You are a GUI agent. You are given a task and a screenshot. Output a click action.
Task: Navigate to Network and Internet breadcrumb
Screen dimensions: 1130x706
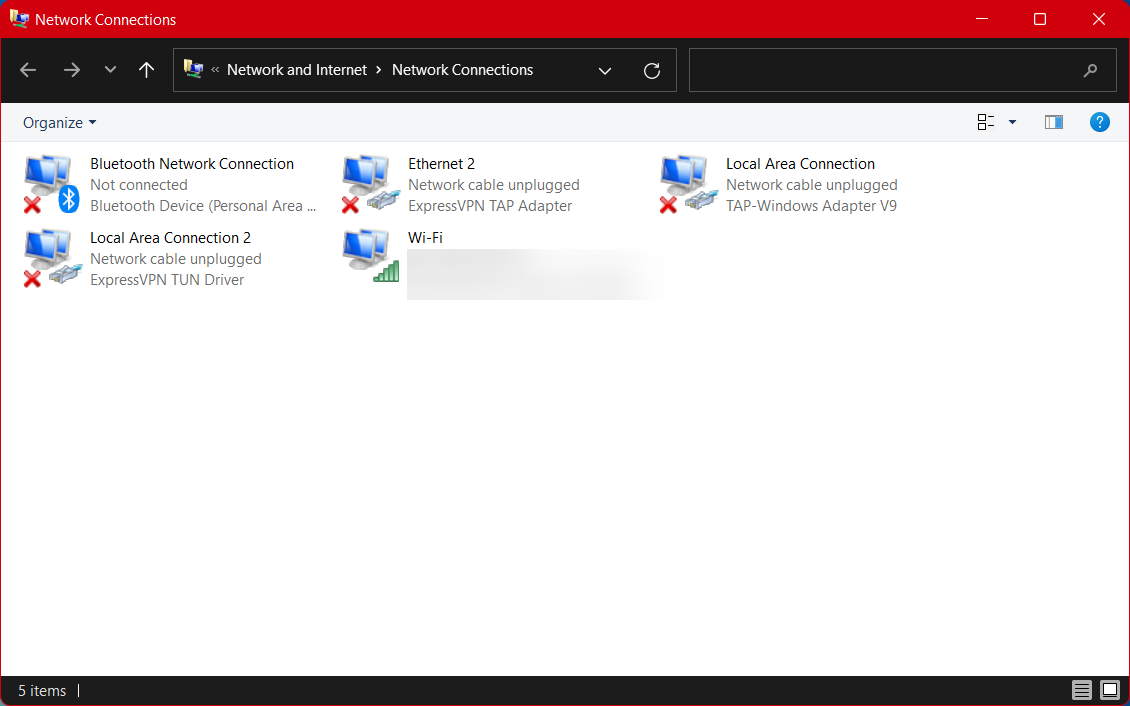(x=297, y=70)
